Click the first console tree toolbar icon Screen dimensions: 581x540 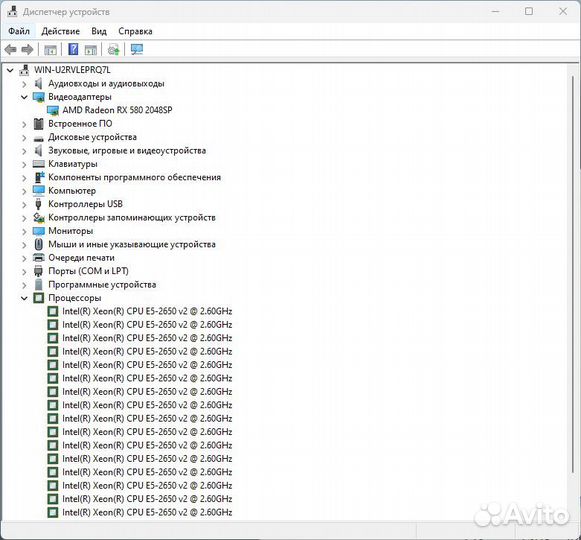pyautogui.click(x=50, y=49)
